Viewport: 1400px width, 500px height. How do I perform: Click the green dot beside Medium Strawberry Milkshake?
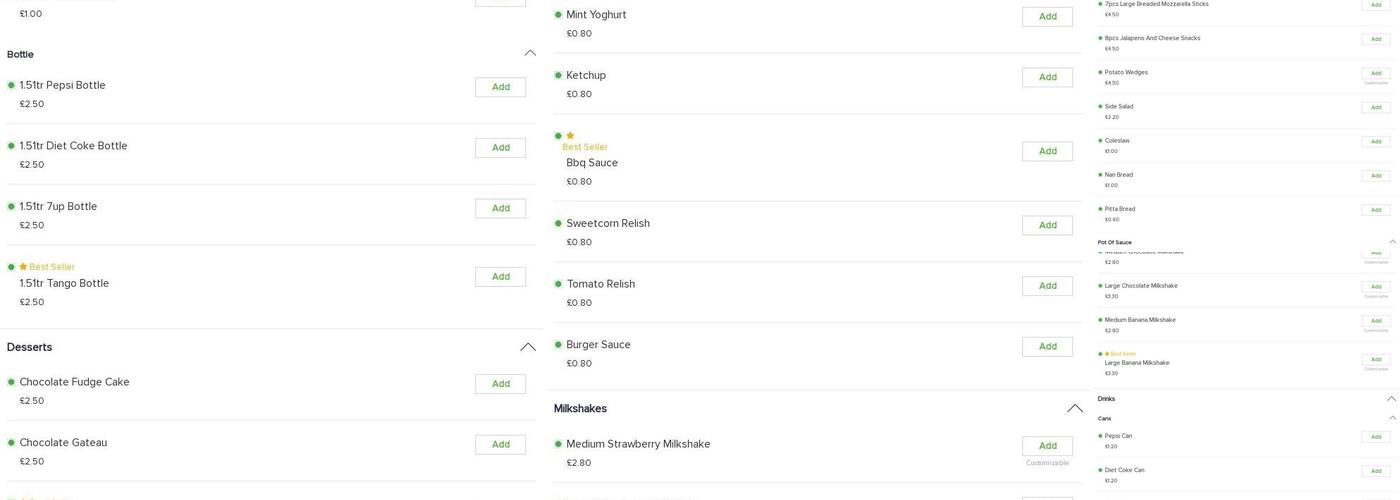coord(558,444)
